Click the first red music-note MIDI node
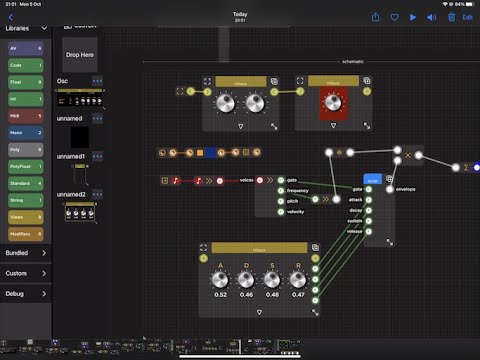This screenshot has height=360, width=480. point(176,181)
